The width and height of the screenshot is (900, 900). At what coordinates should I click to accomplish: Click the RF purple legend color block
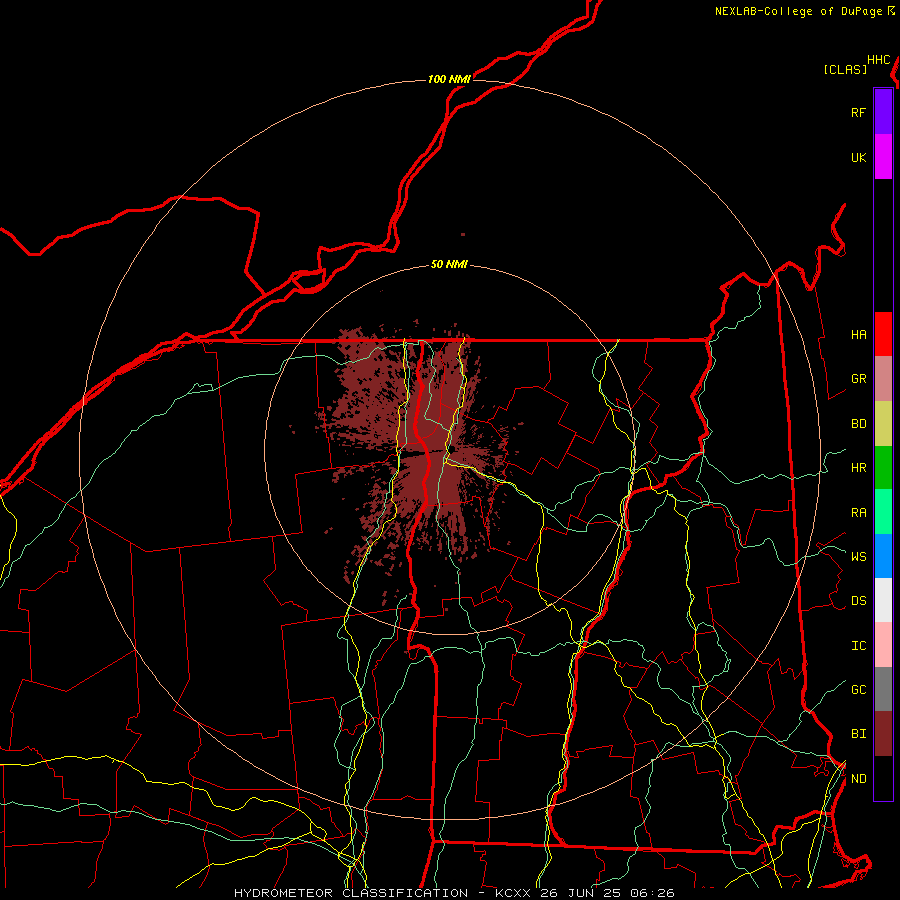tap(883, 112)
